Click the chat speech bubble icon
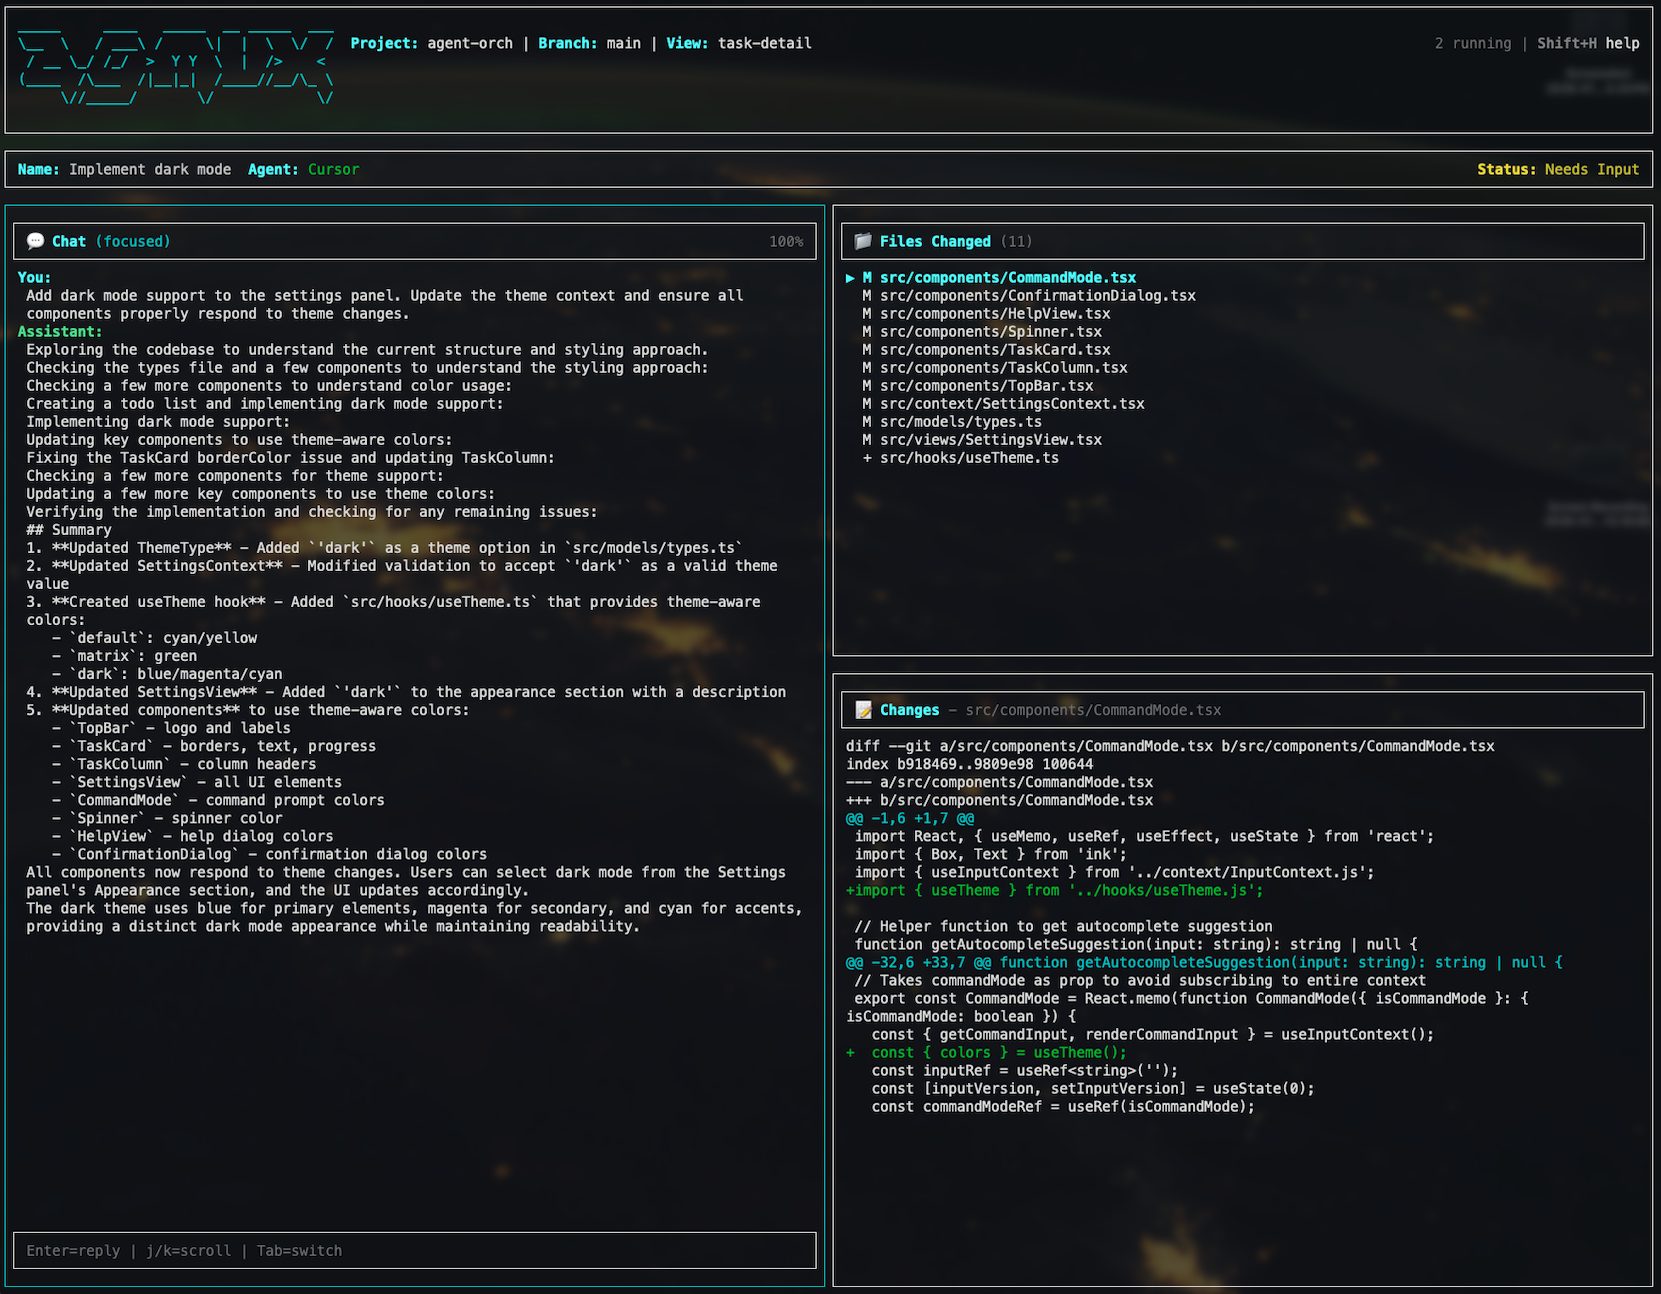Screen dimensions: 1661x1294 [x=35, y=241]
